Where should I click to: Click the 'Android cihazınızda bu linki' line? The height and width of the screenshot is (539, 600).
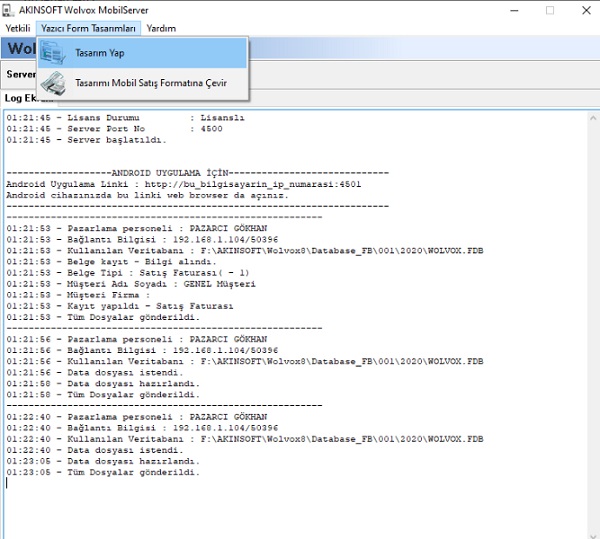coord(147,195)
